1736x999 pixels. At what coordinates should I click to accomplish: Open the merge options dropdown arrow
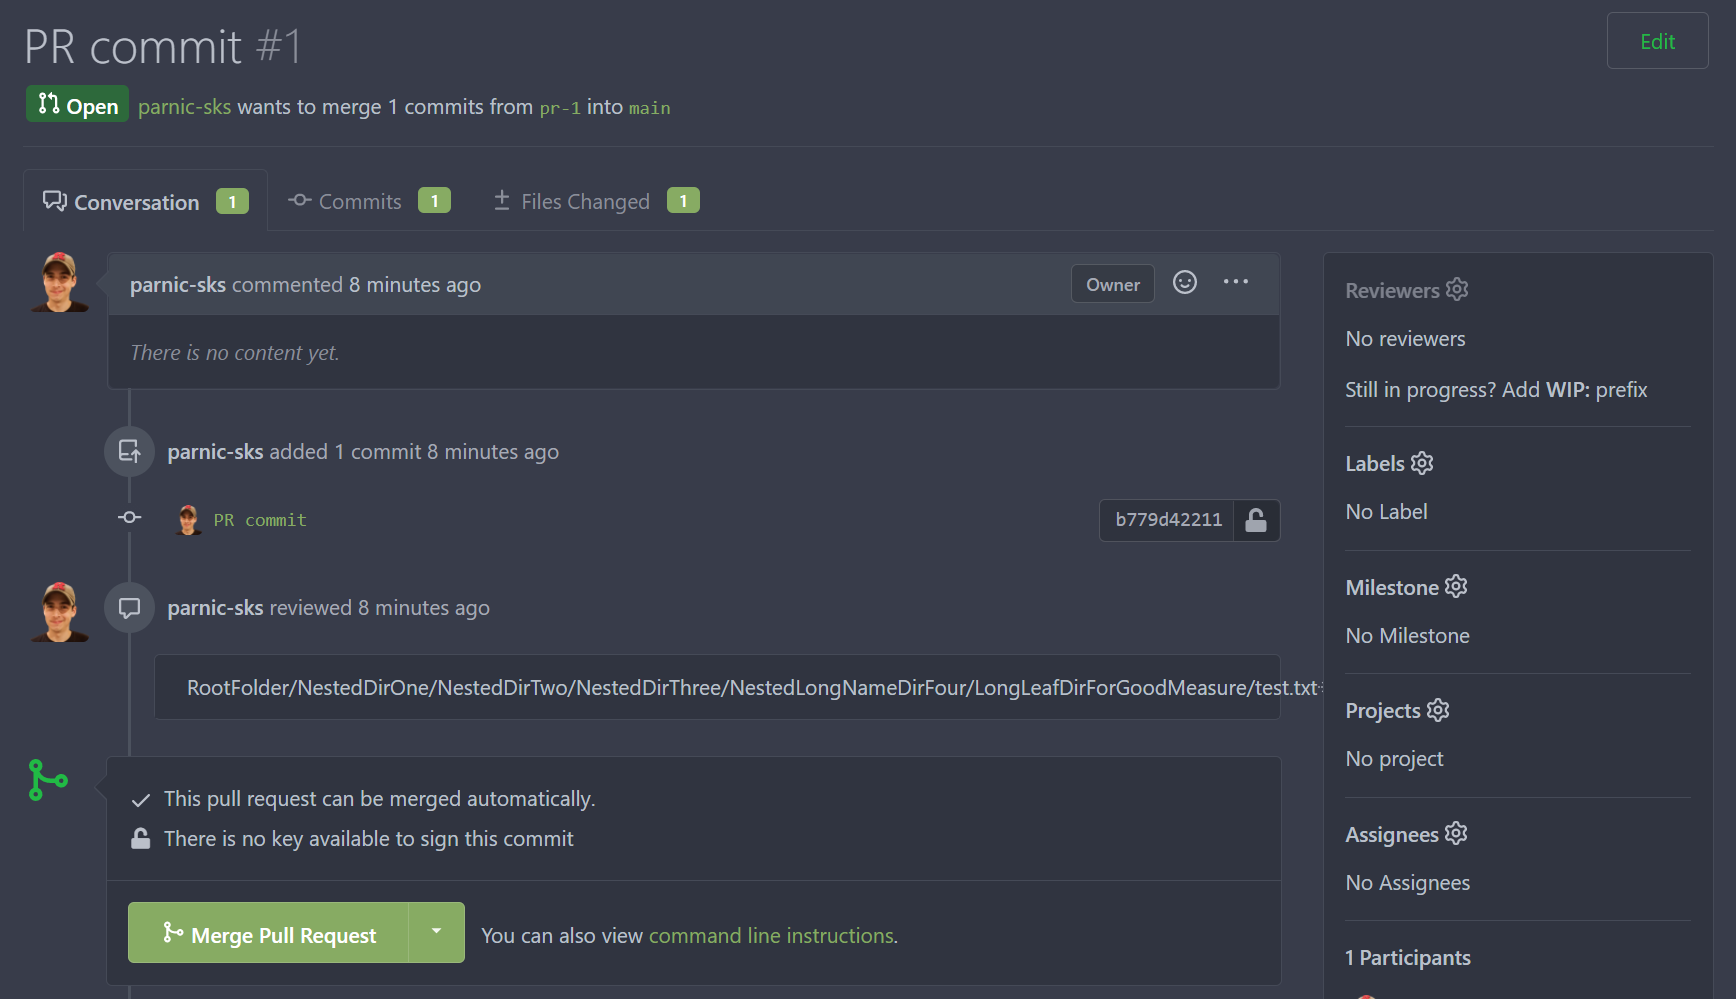pyautogui.click(x=436, y=932)
